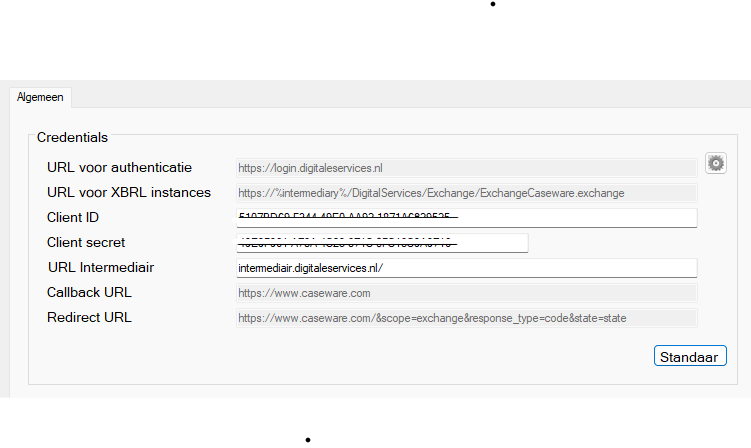Click the black dot above the dialog
The width and height of the screenshot is (751, 448).
[493, 4]
